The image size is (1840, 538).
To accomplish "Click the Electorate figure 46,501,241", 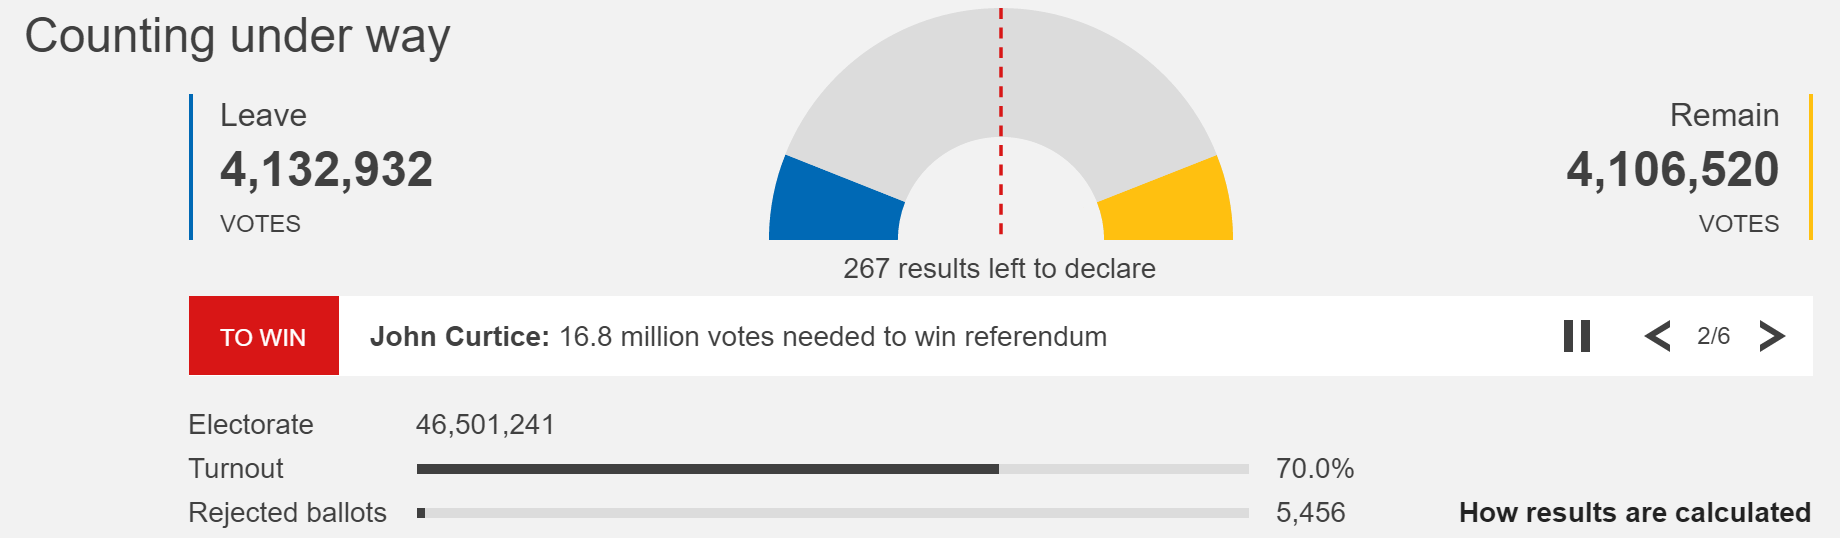I will 485,425.
